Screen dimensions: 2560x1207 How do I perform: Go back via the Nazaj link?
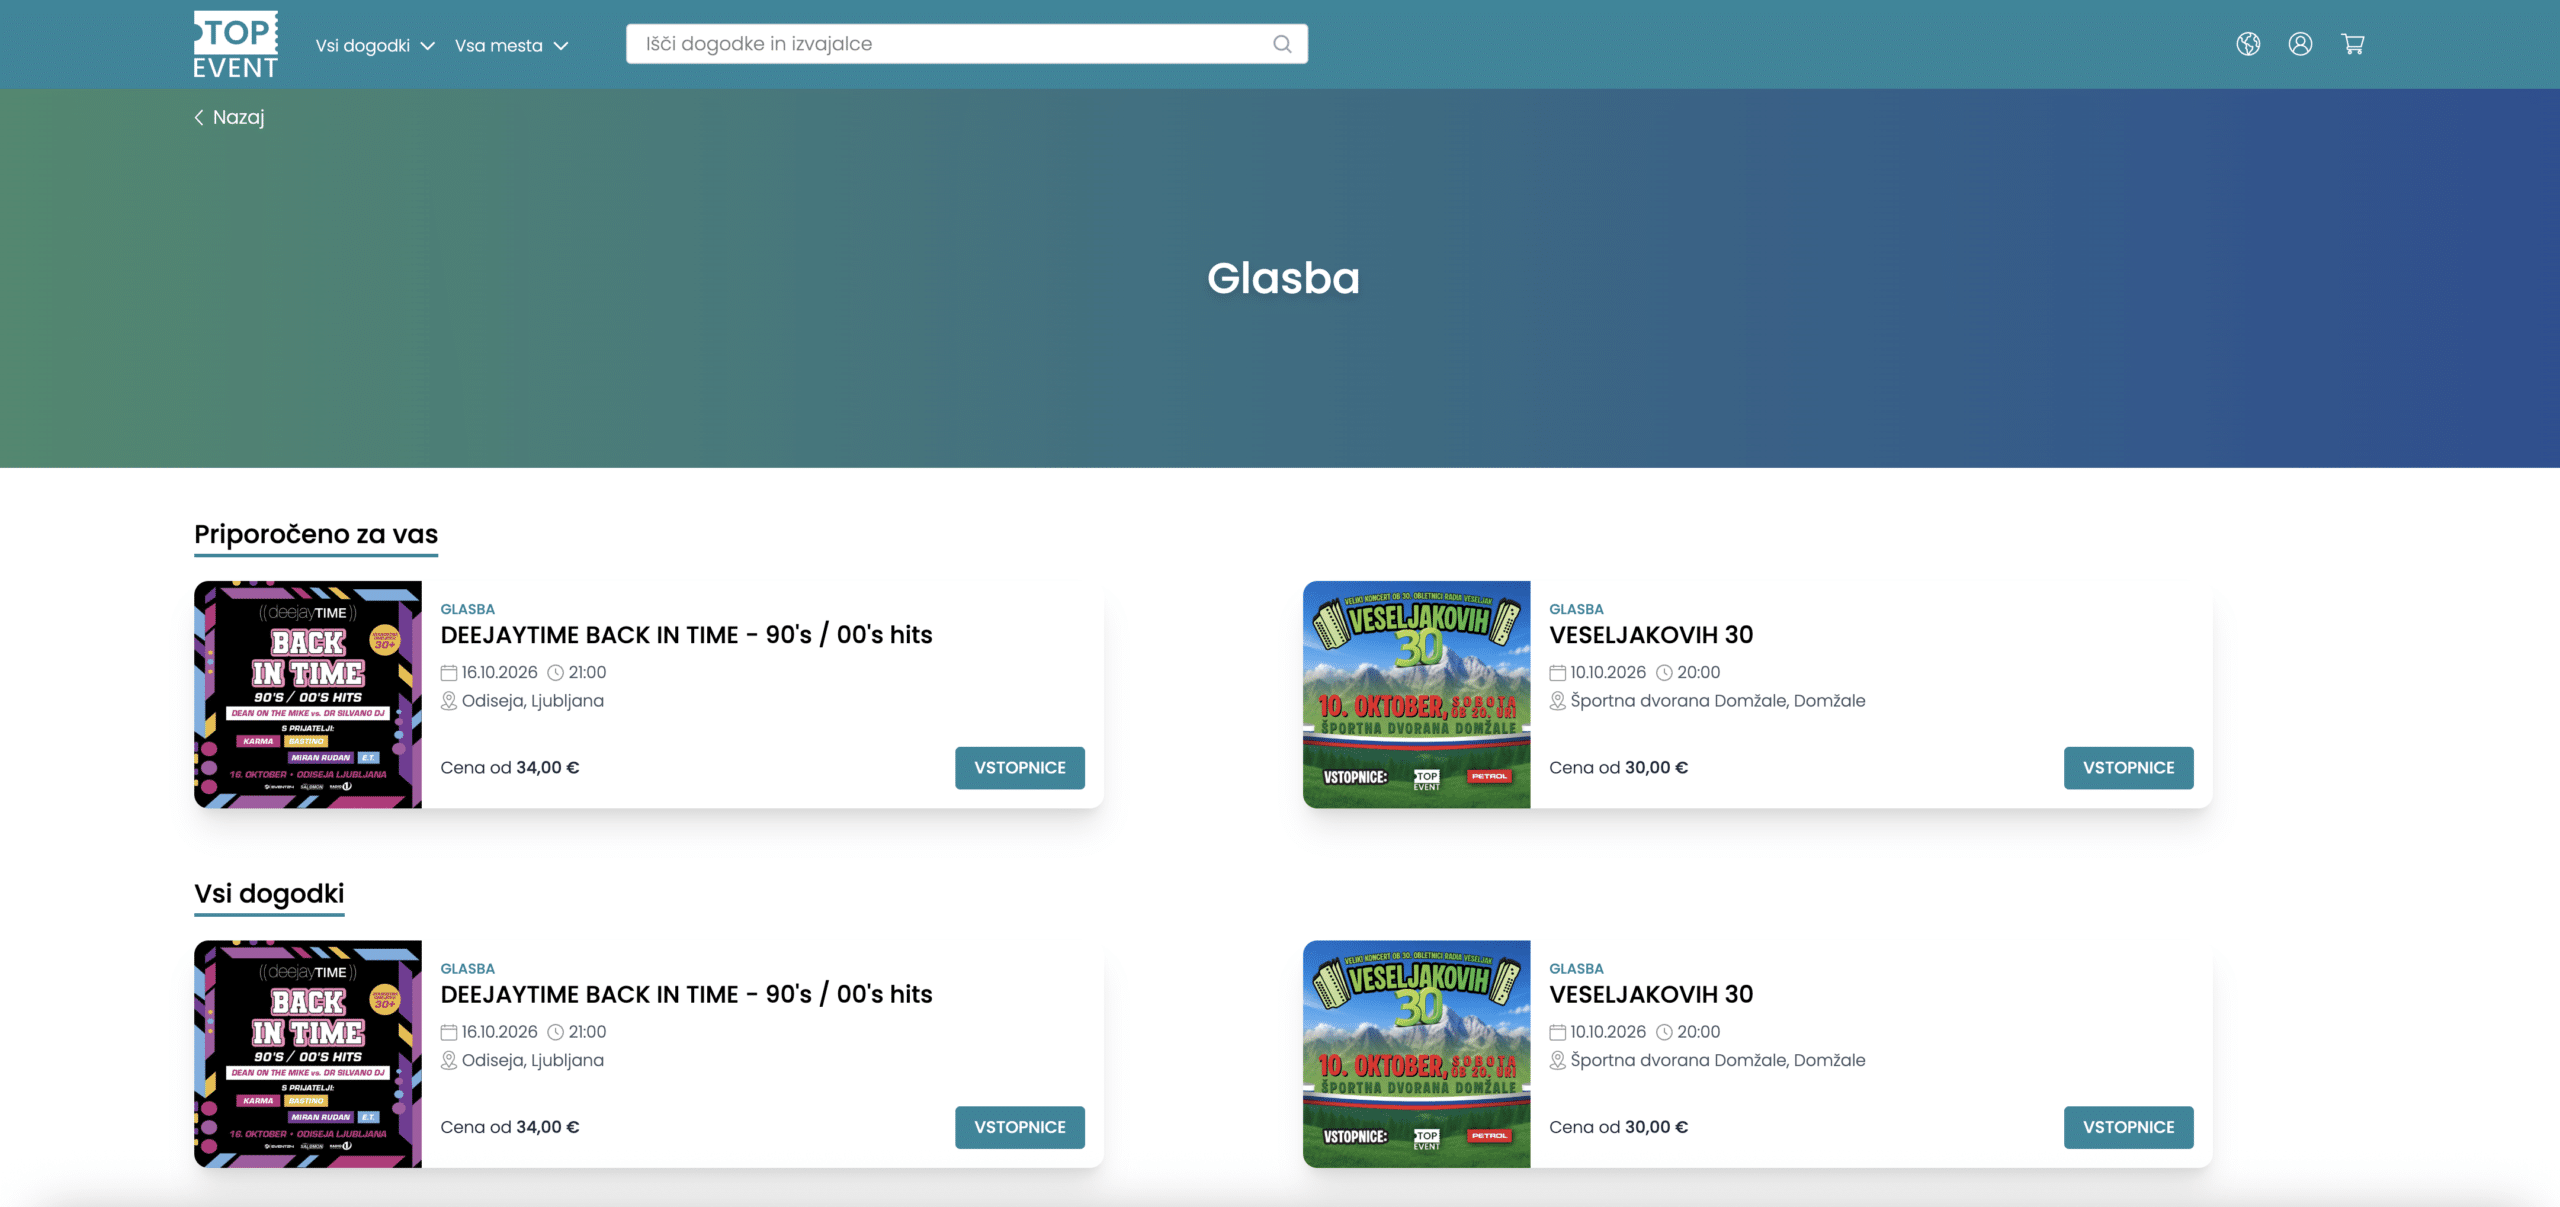coord(230,117)
